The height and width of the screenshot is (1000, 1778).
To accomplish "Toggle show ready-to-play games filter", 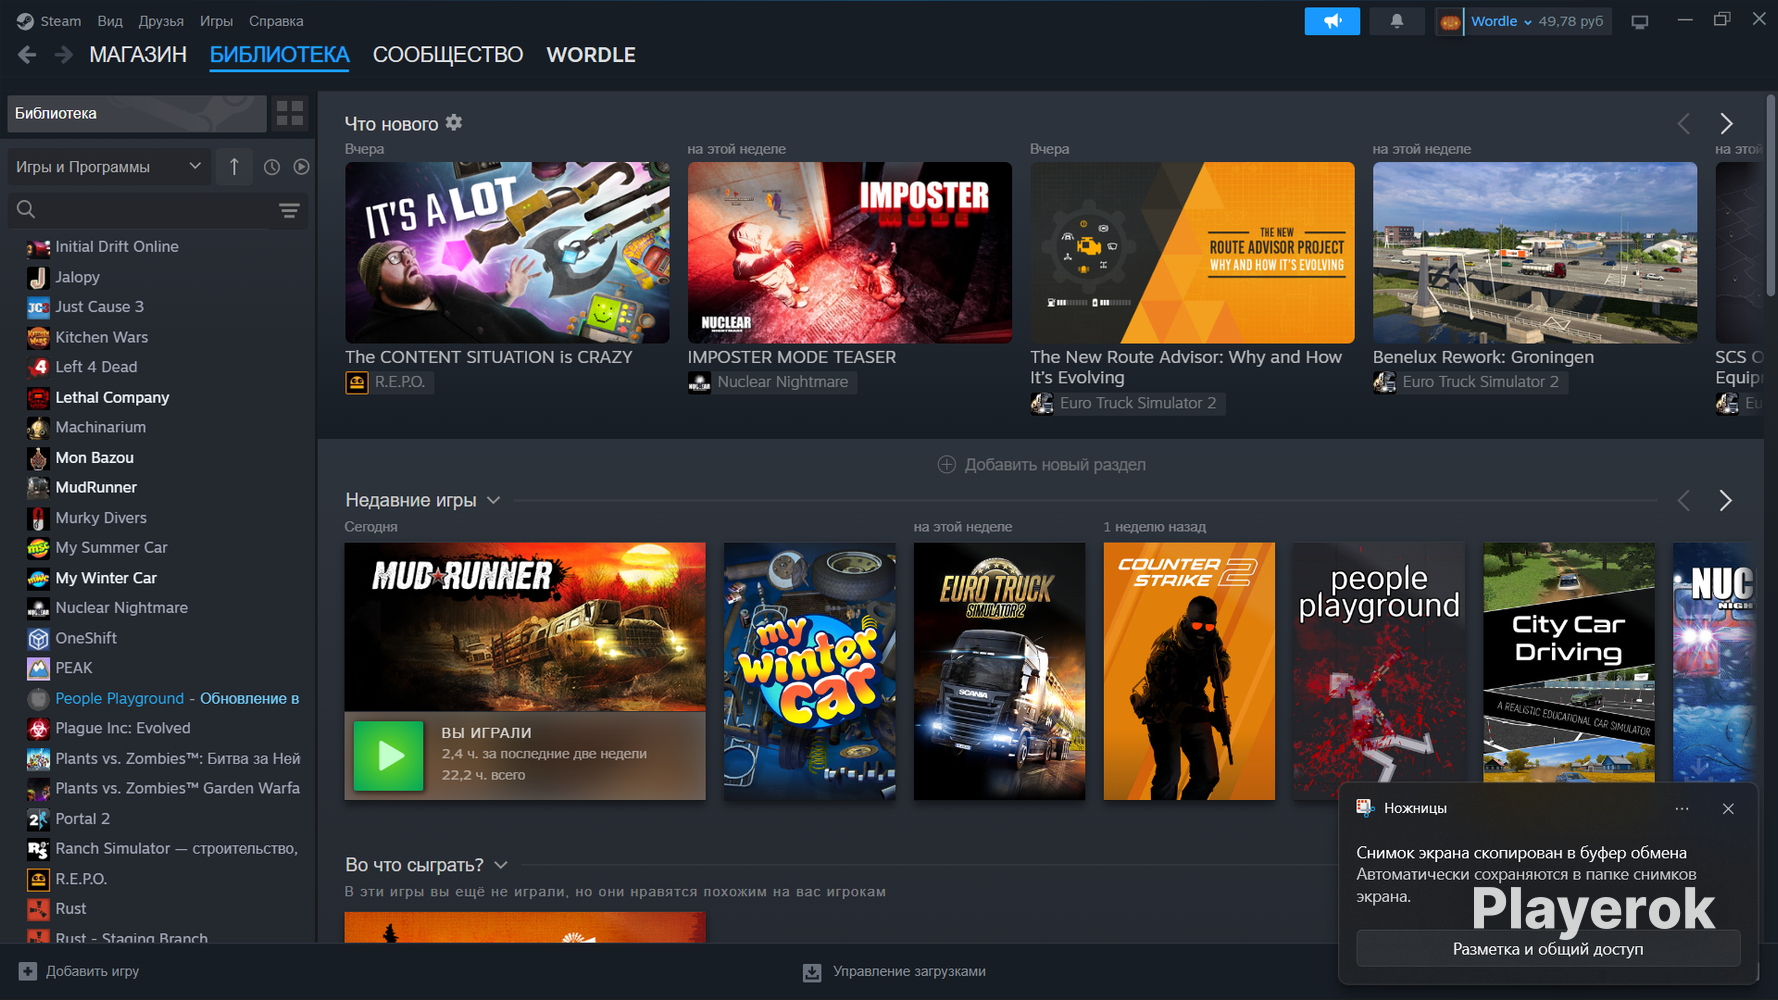I will click(x=301, y=167).
